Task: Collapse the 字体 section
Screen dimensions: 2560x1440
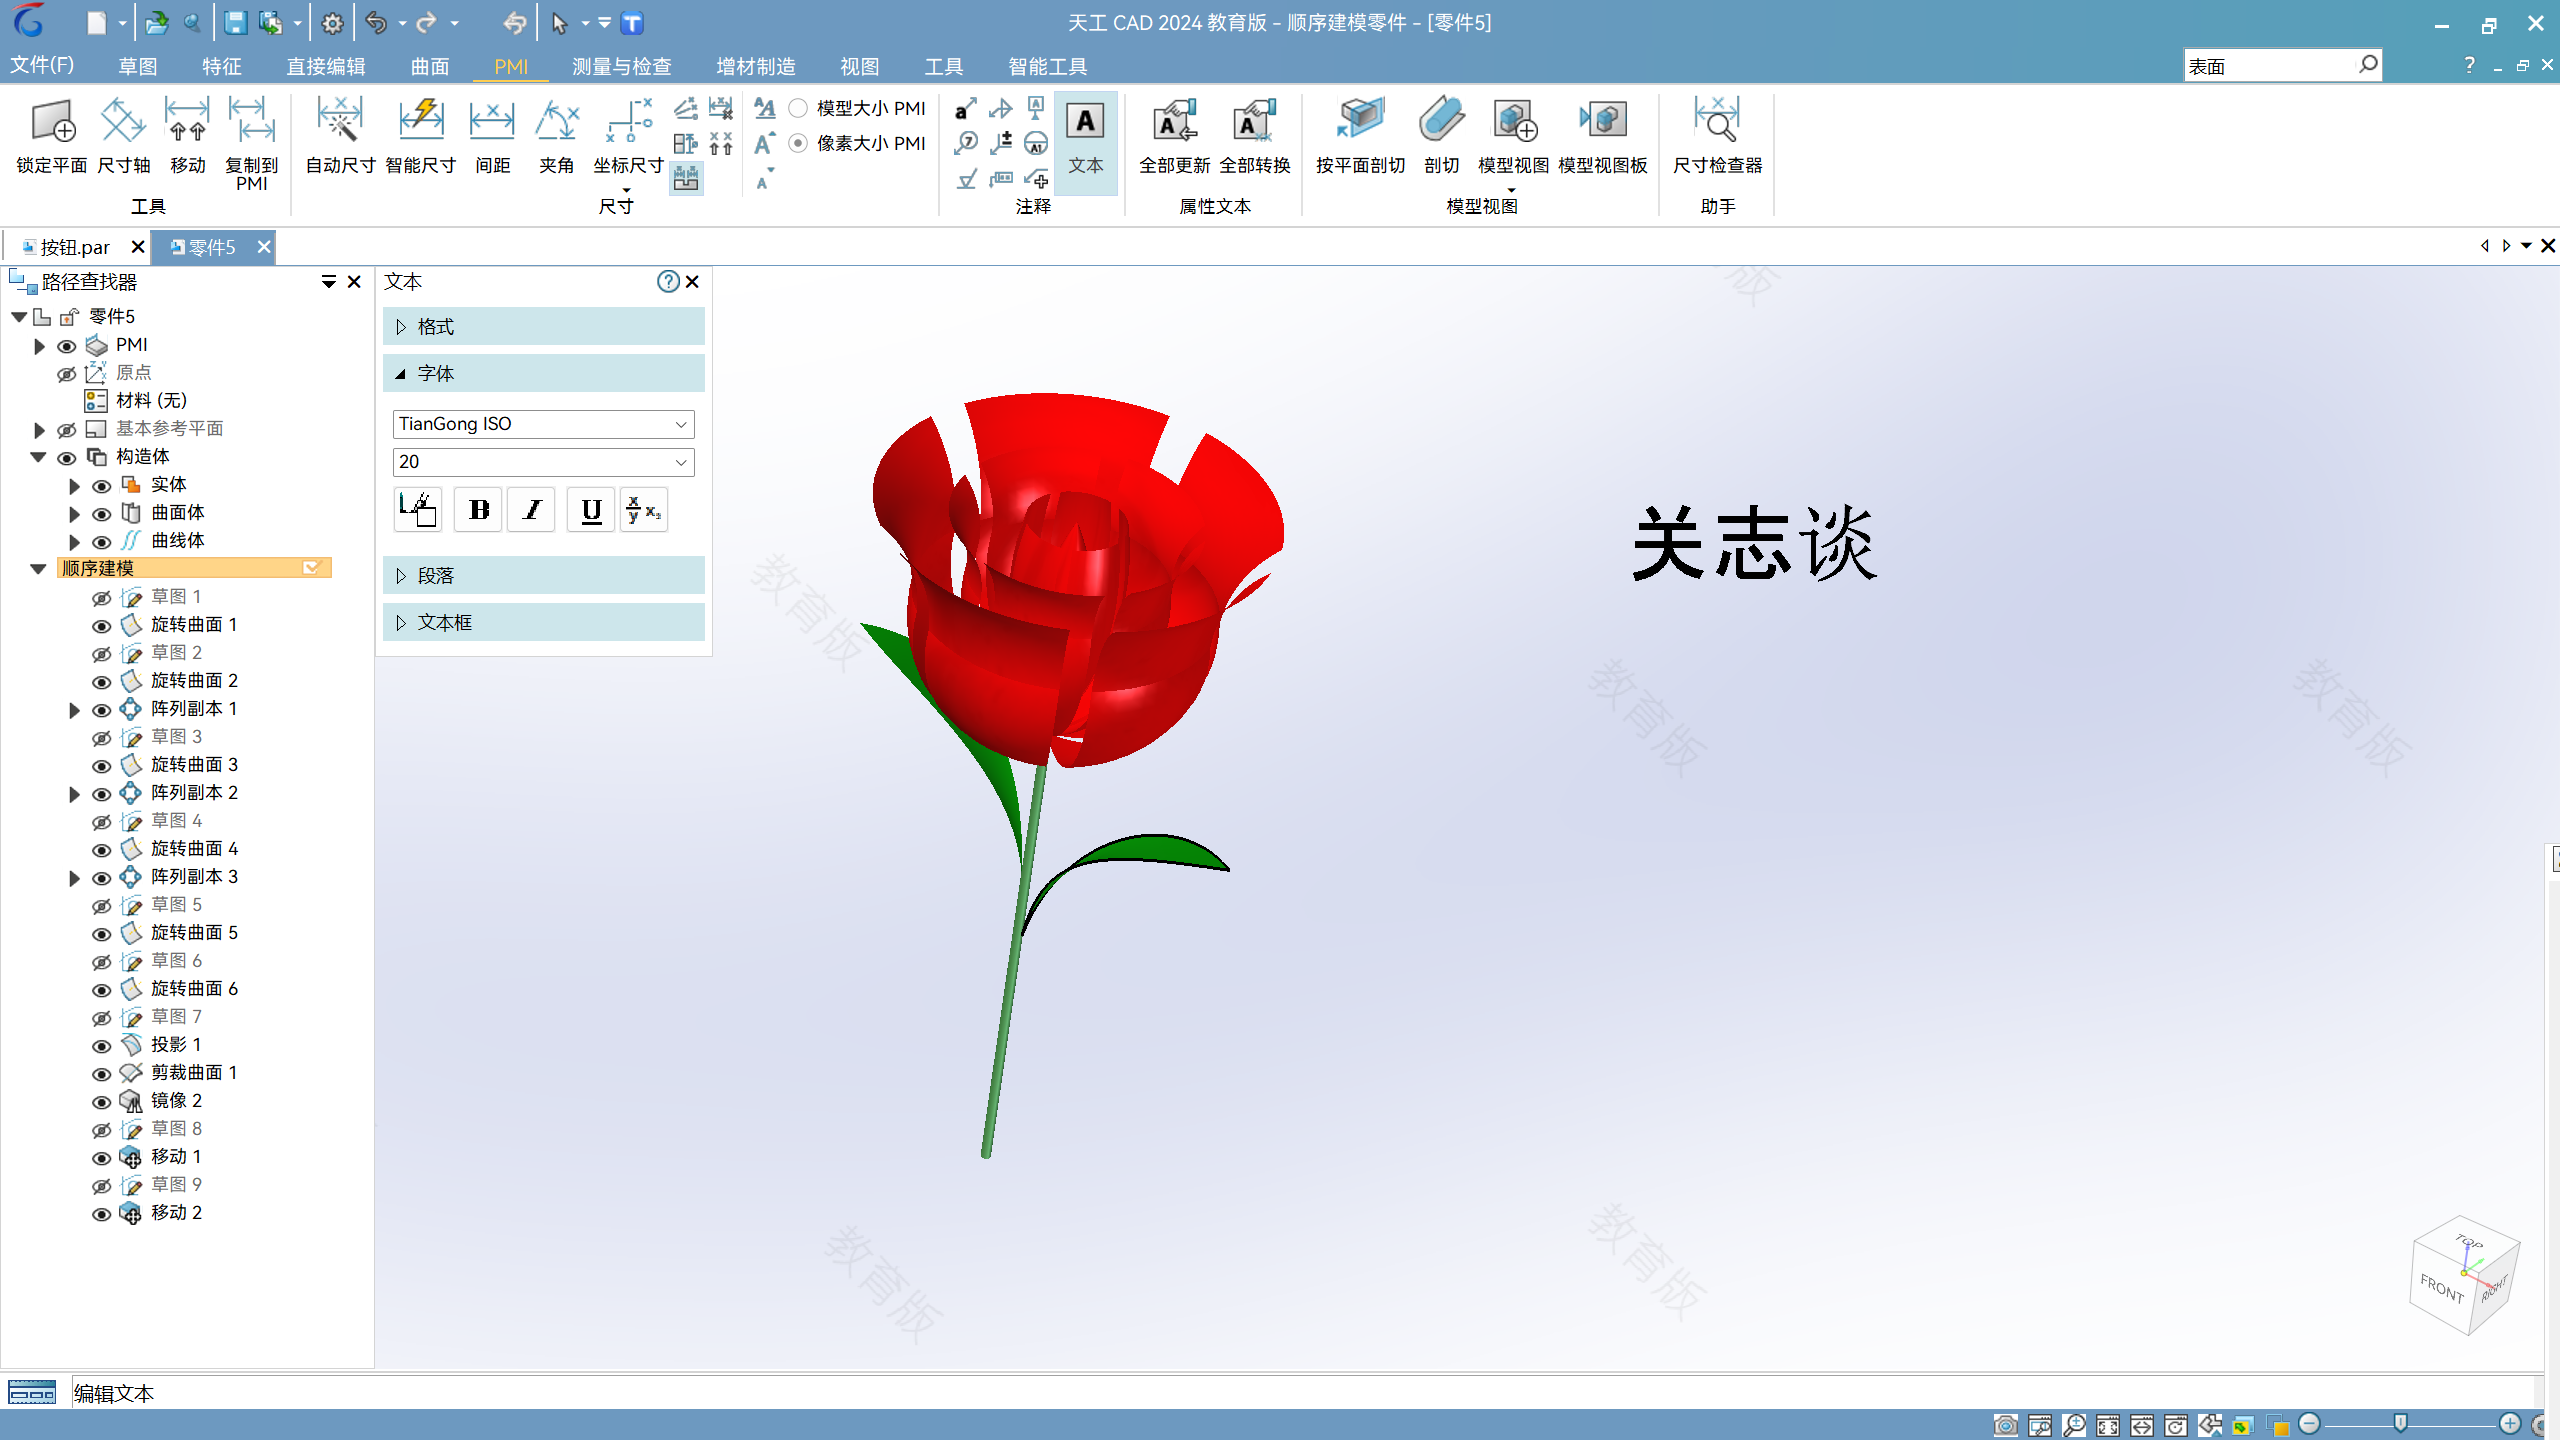Action: [x=544, y=374]
